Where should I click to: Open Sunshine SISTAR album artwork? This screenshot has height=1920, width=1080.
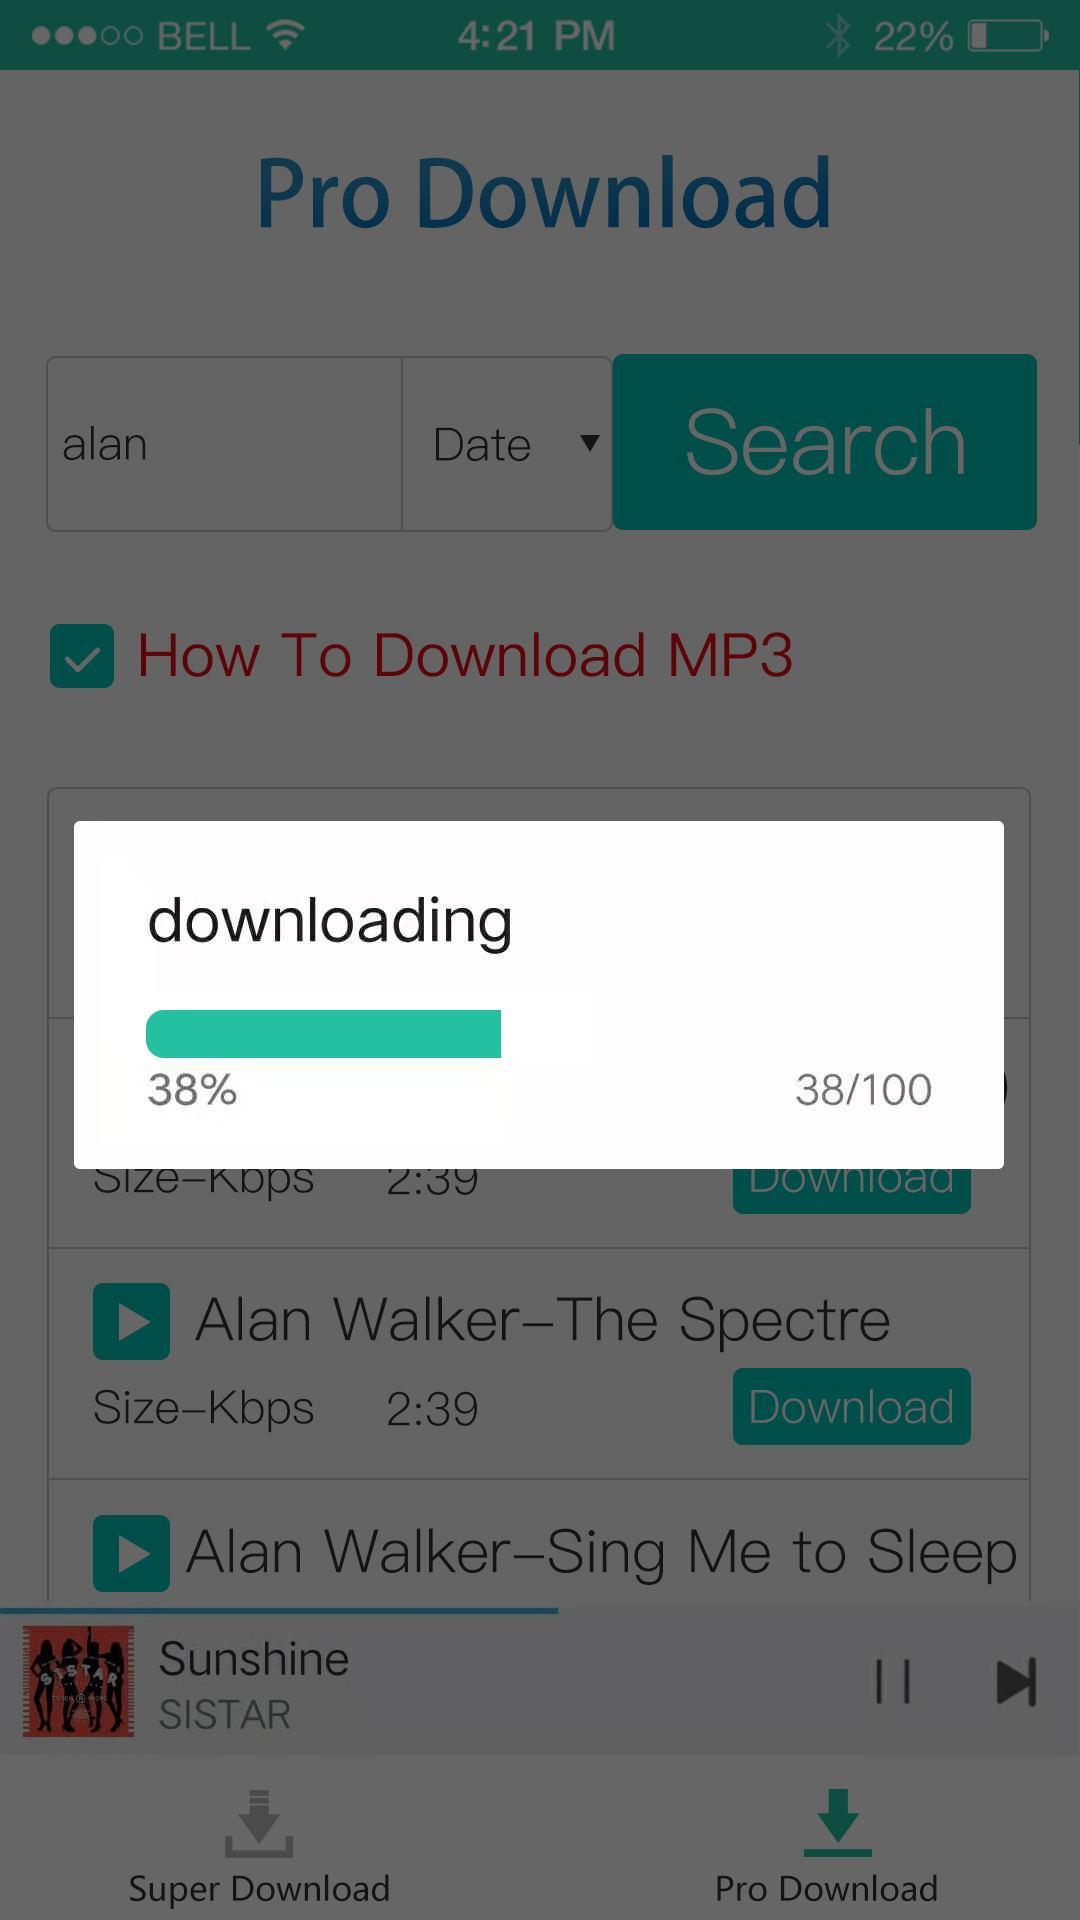click(78, 1681)
